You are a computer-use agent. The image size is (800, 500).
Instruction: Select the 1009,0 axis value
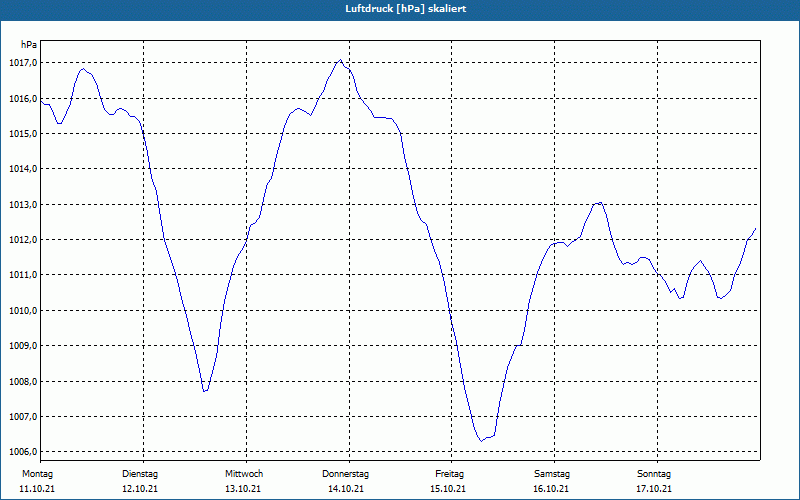tap(23, 346)
